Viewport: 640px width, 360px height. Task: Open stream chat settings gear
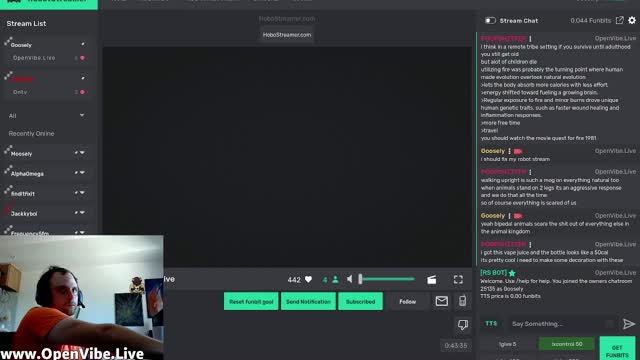point(632,20)
